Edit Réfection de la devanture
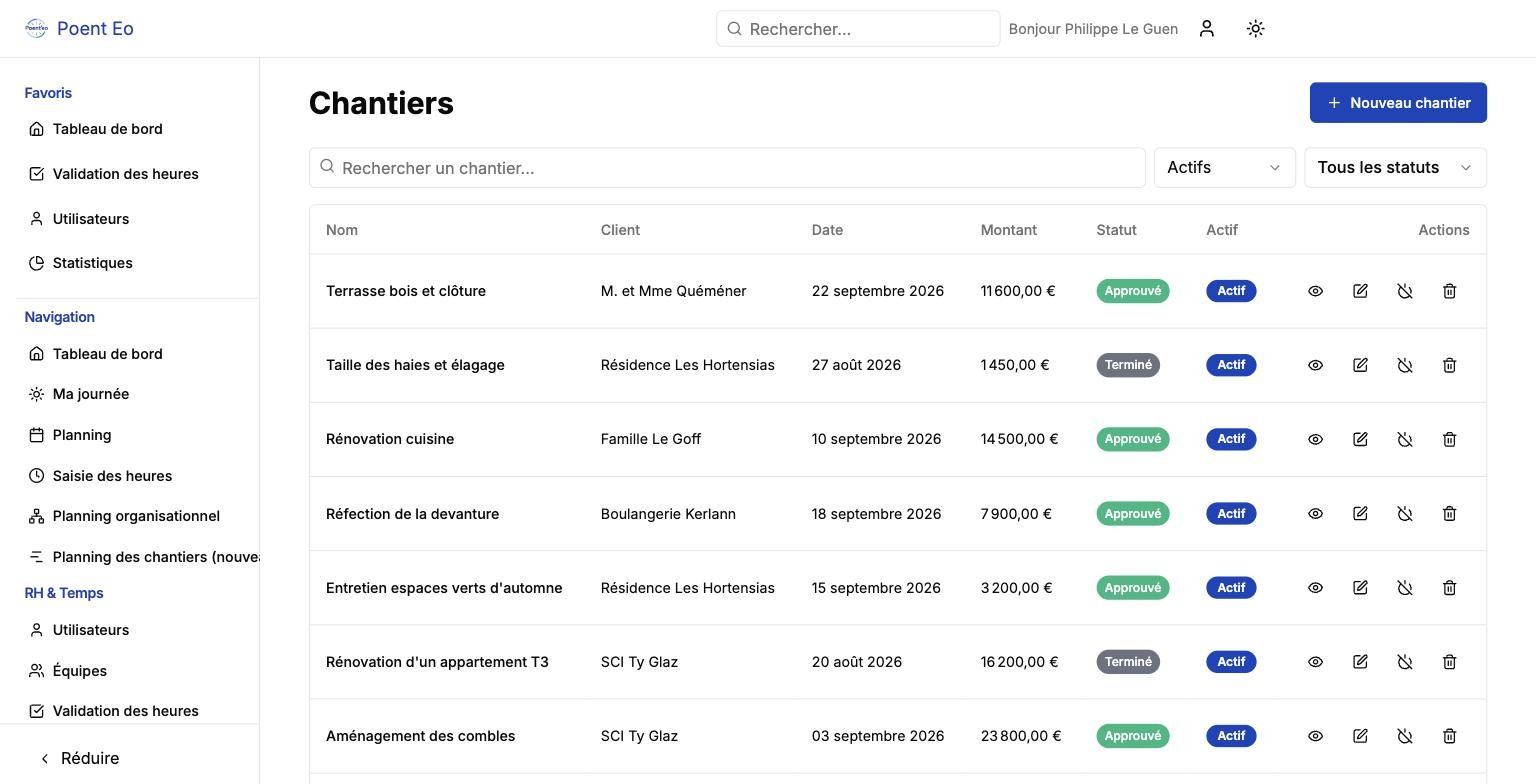This screenshot has height=784, width=1536. pos(1360,514)
